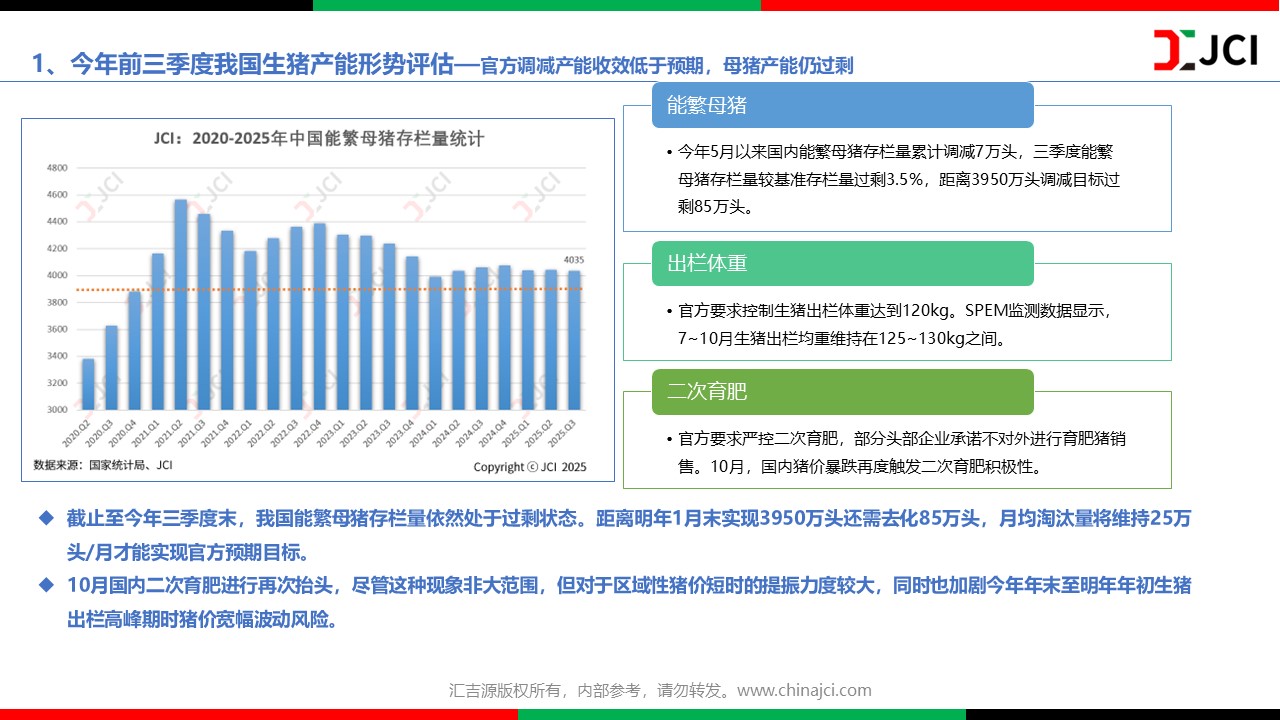1280x720 pixels.
Task: Click the 数据来源：国家统计局、JCI source text
Action: [x=103, y=465]
